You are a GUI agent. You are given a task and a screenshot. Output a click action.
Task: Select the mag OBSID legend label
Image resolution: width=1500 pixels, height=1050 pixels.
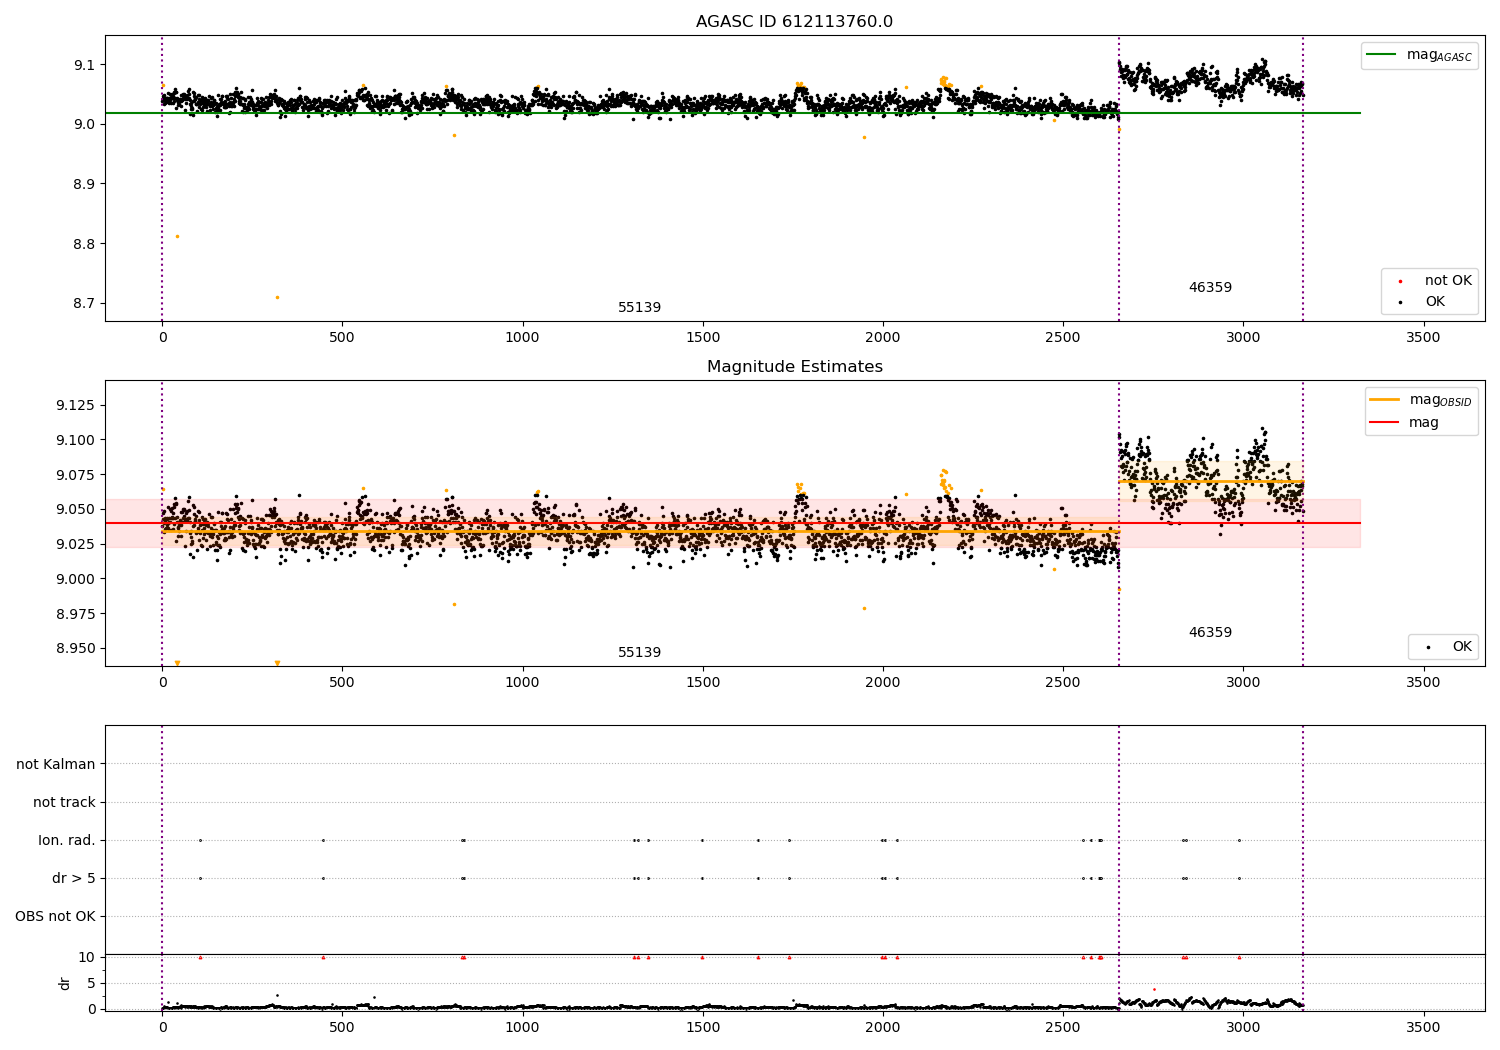point(1440,400)
